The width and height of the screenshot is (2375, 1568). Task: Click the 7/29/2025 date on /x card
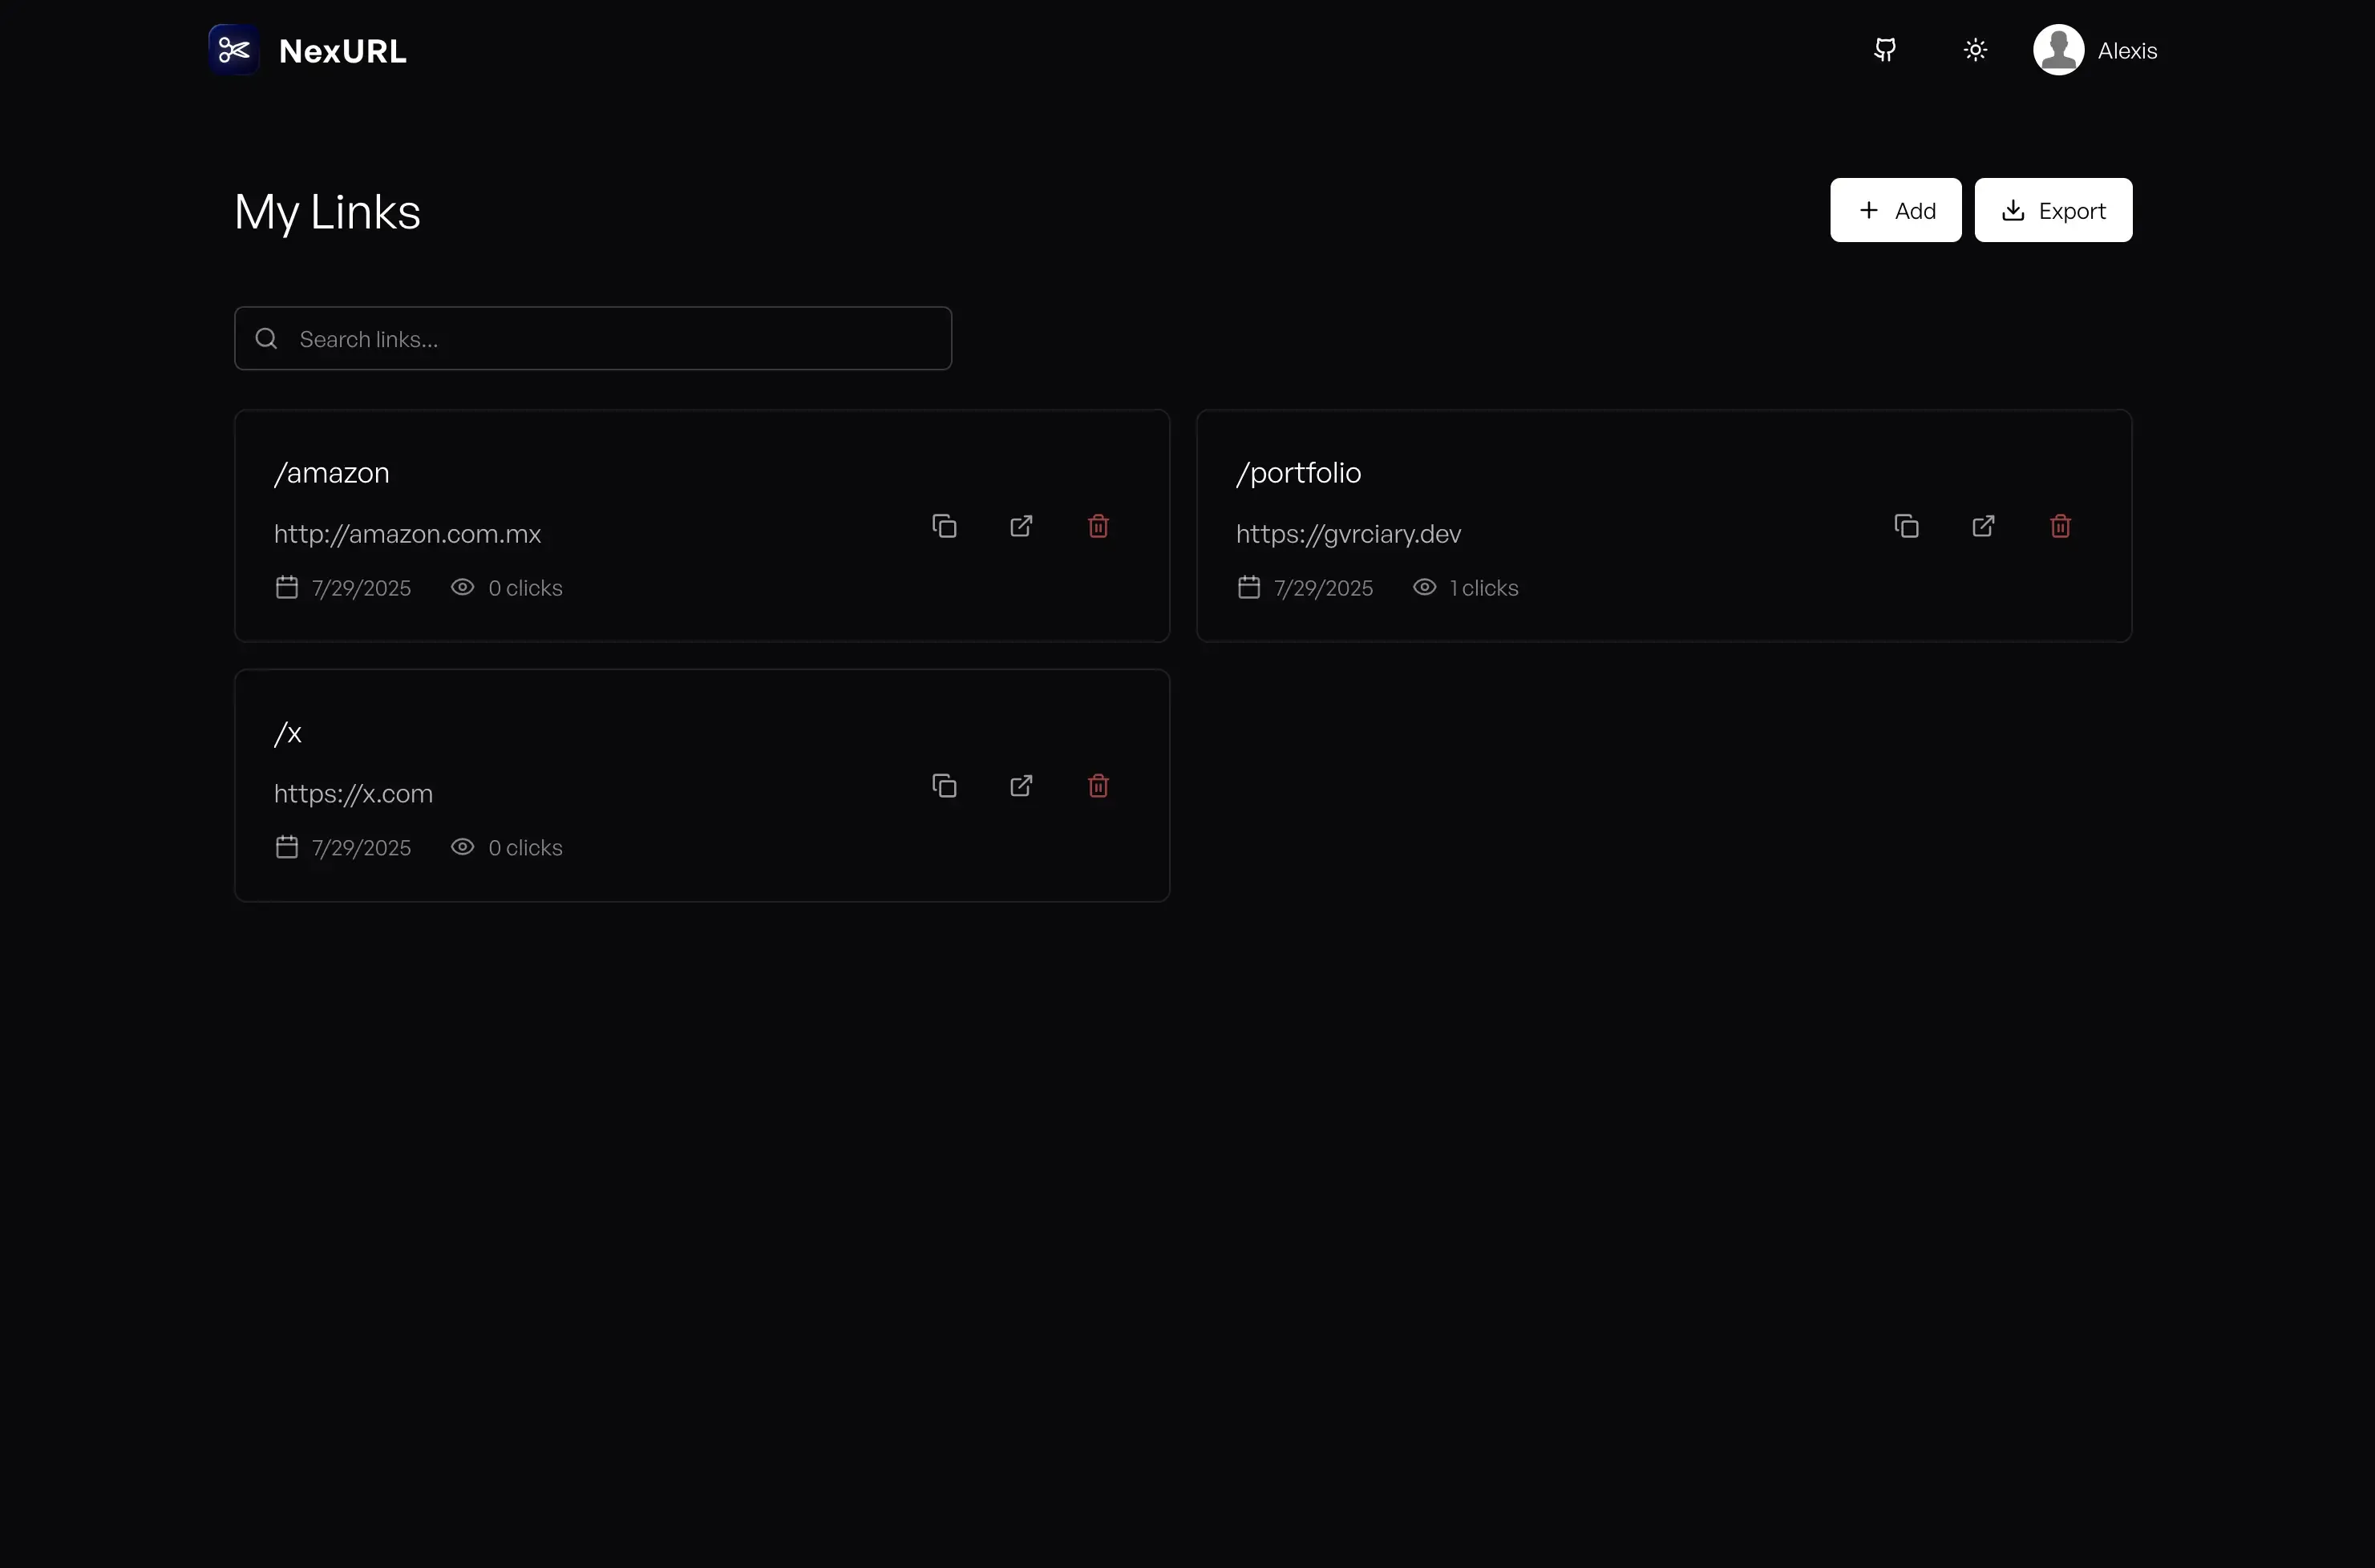361,848
